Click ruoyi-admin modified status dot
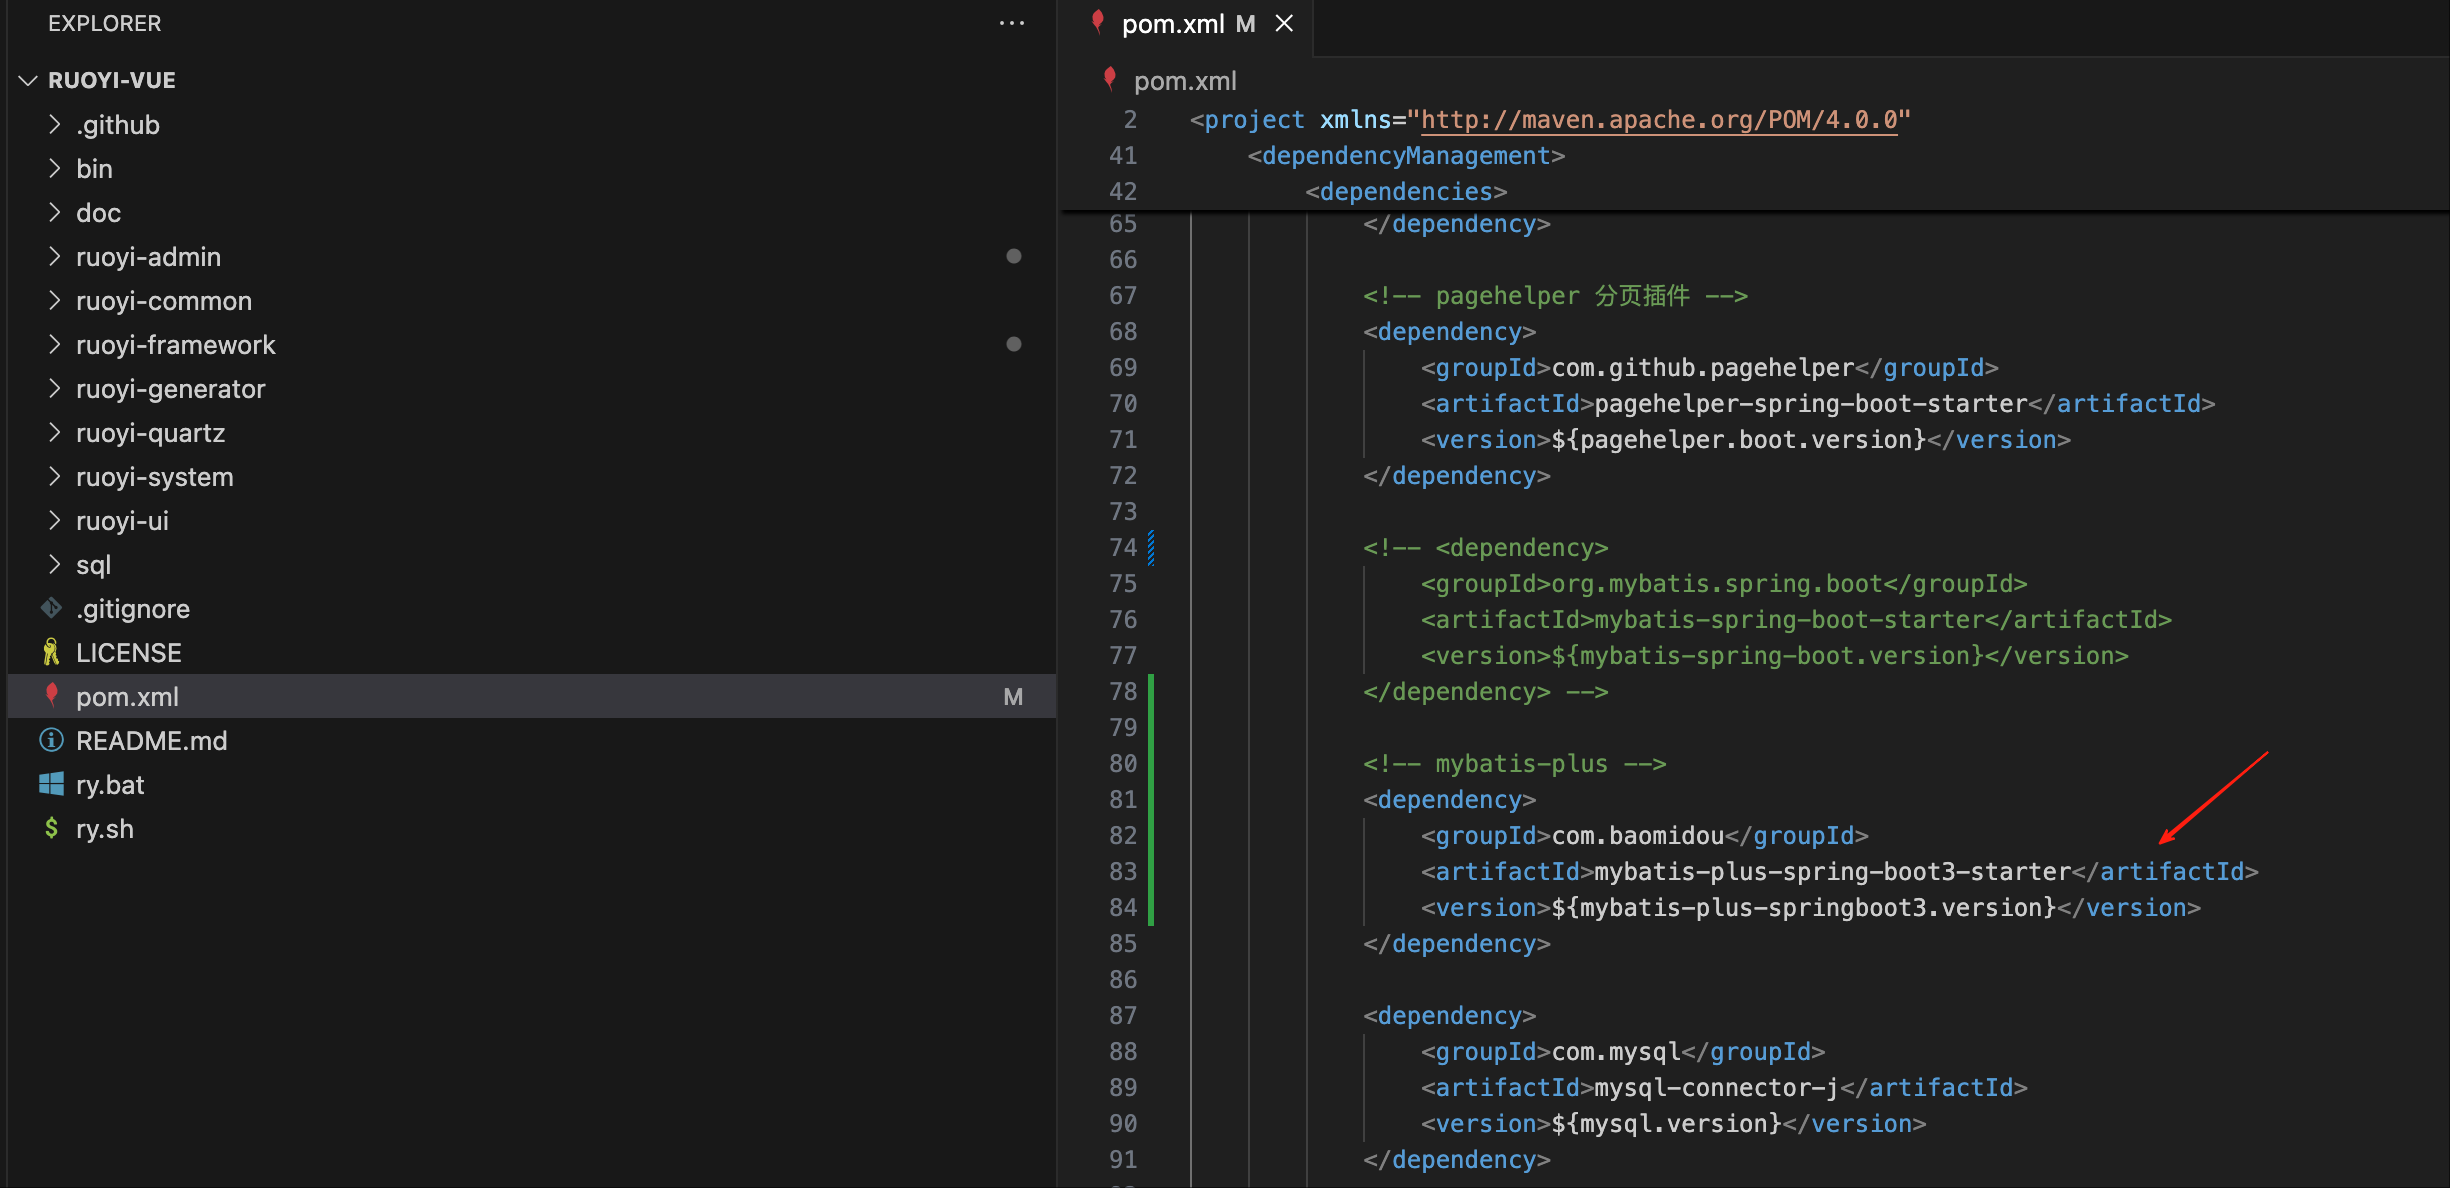This screenshot has height=1188, width=2450. click(1013, 256)
